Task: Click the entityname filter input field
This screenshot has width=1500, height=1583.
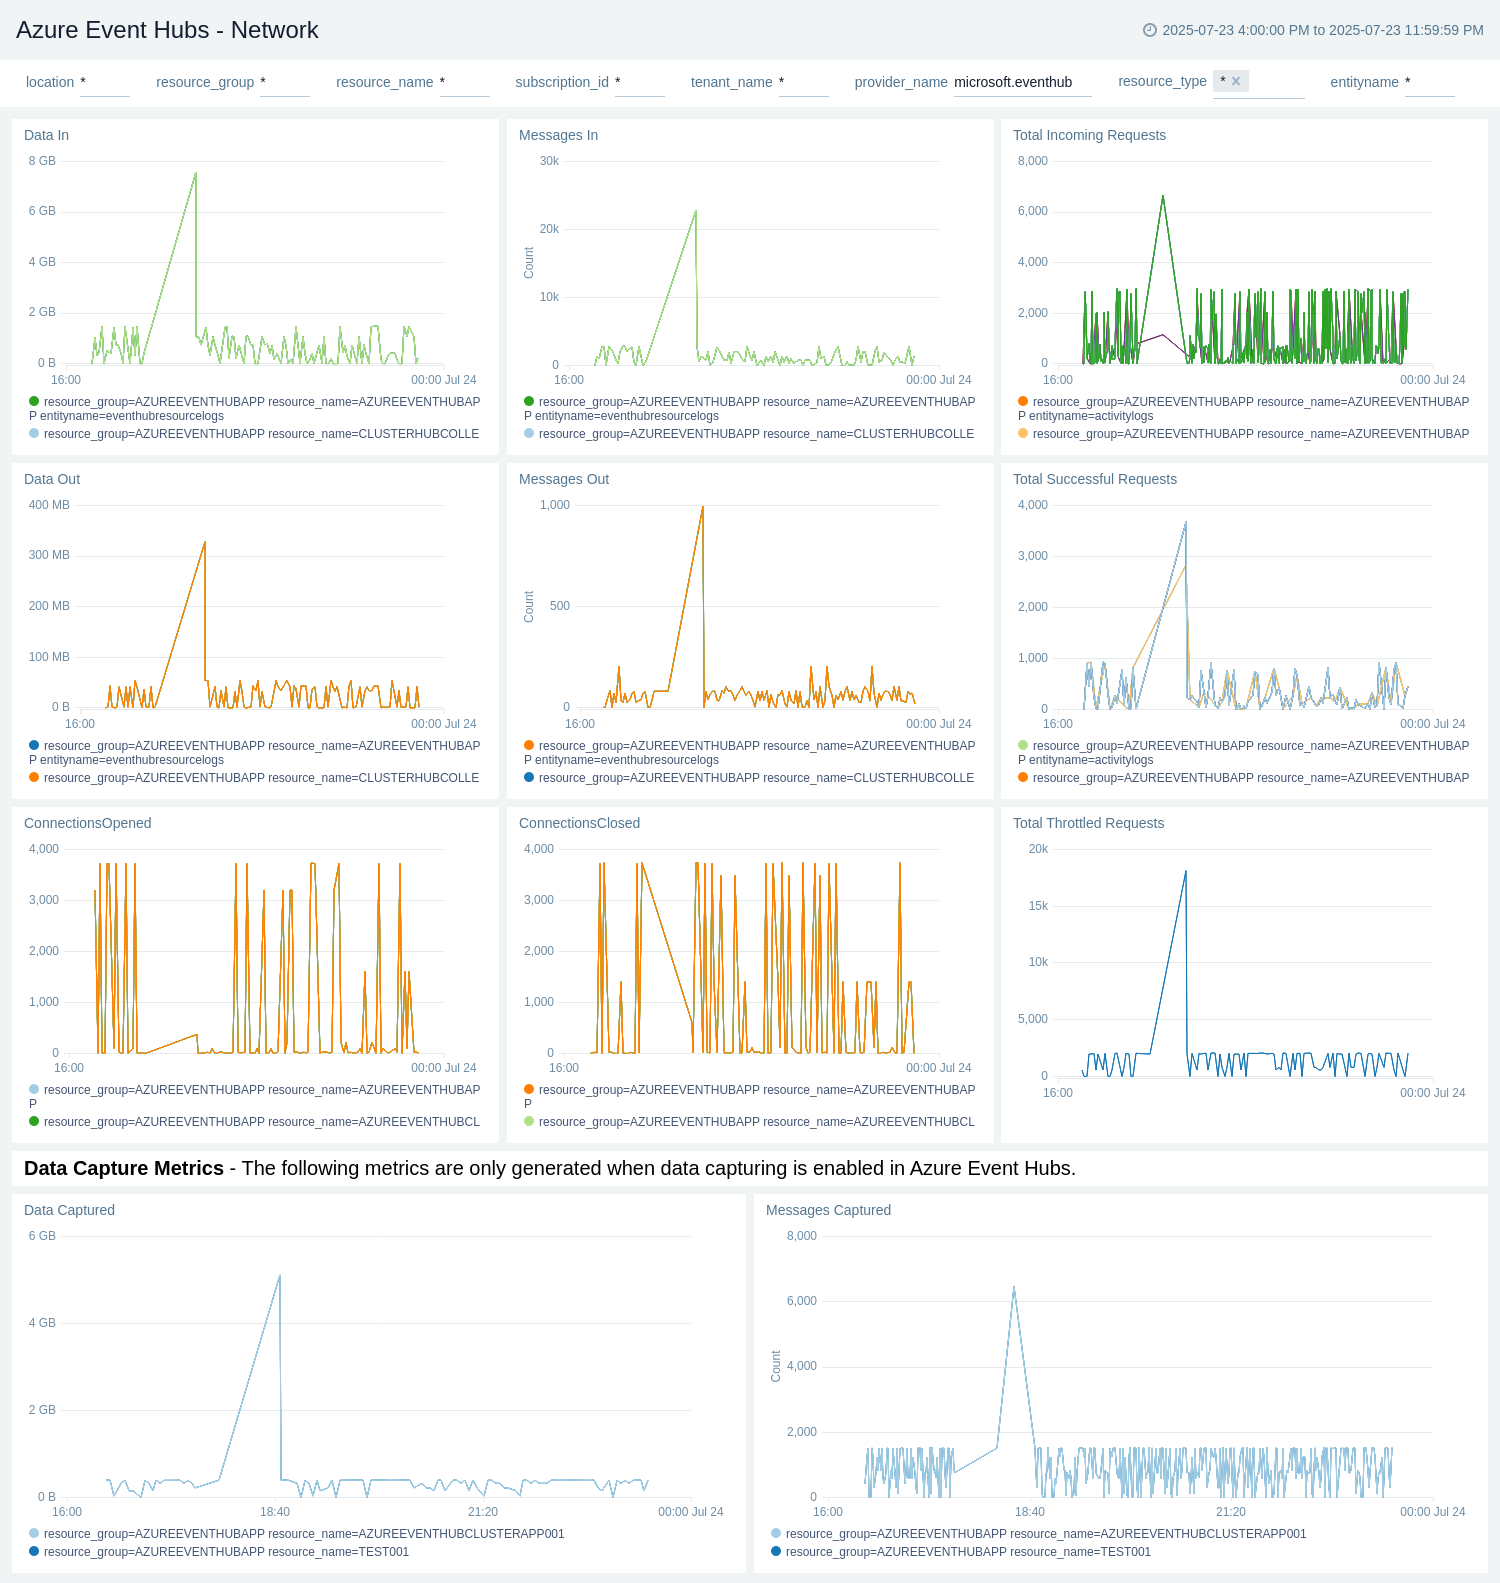Action: (x=1430, y=83)
